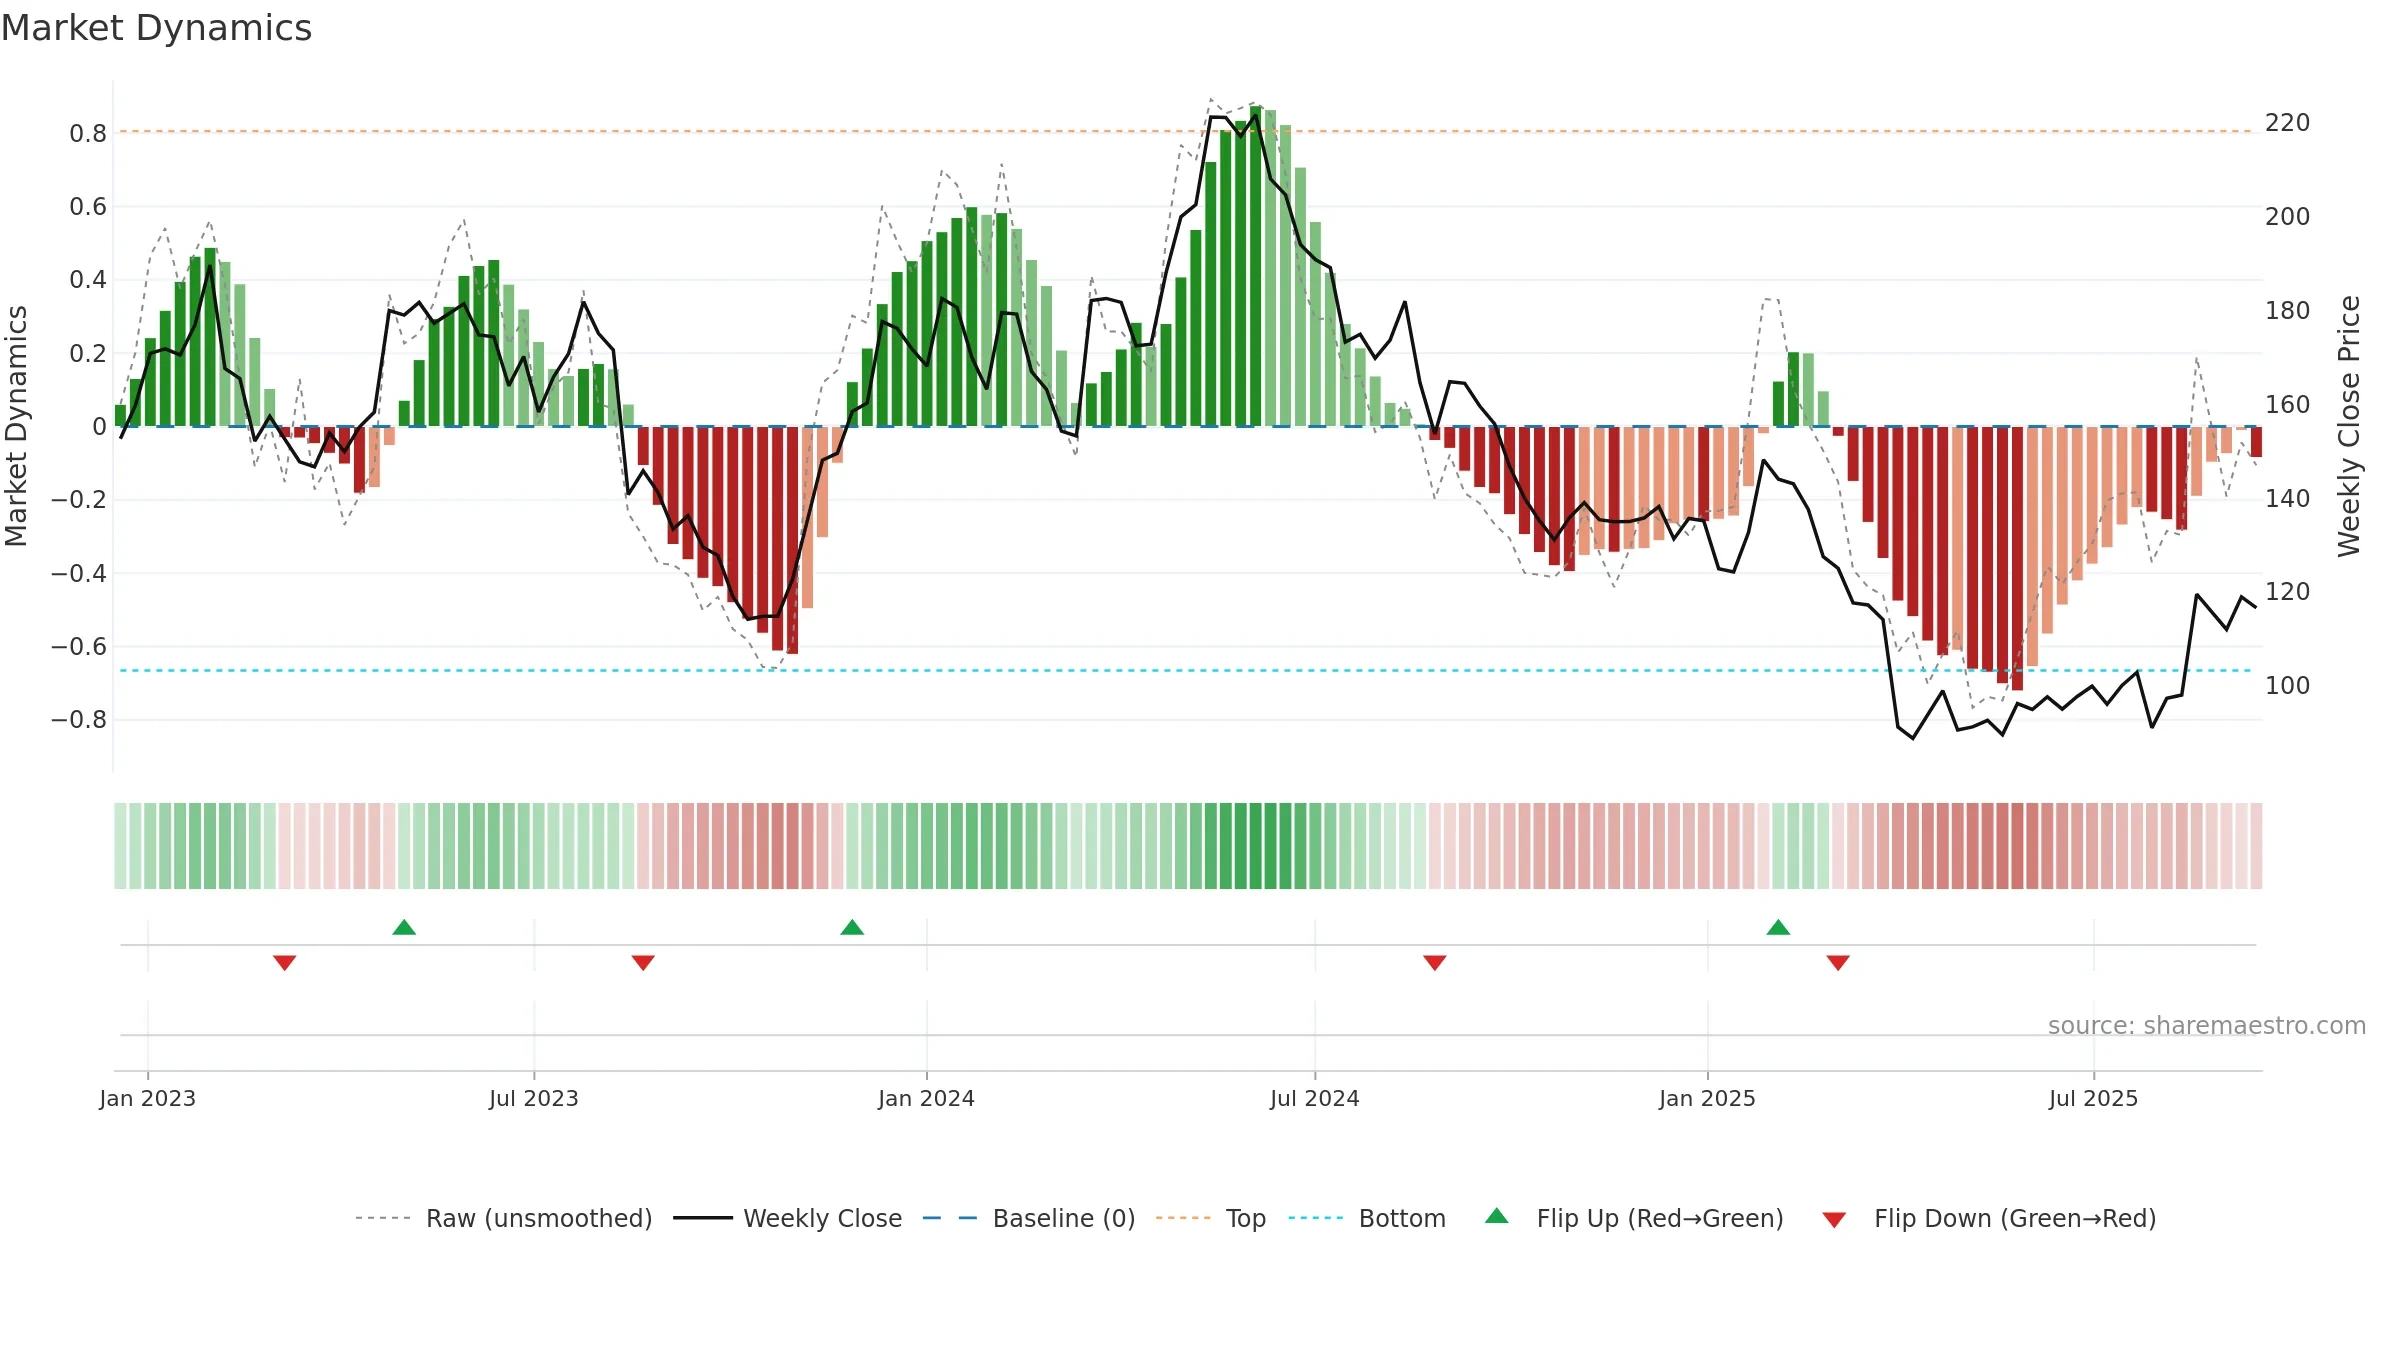
Task: Click the 100 right axis tick label
Action: [2288, 685]
